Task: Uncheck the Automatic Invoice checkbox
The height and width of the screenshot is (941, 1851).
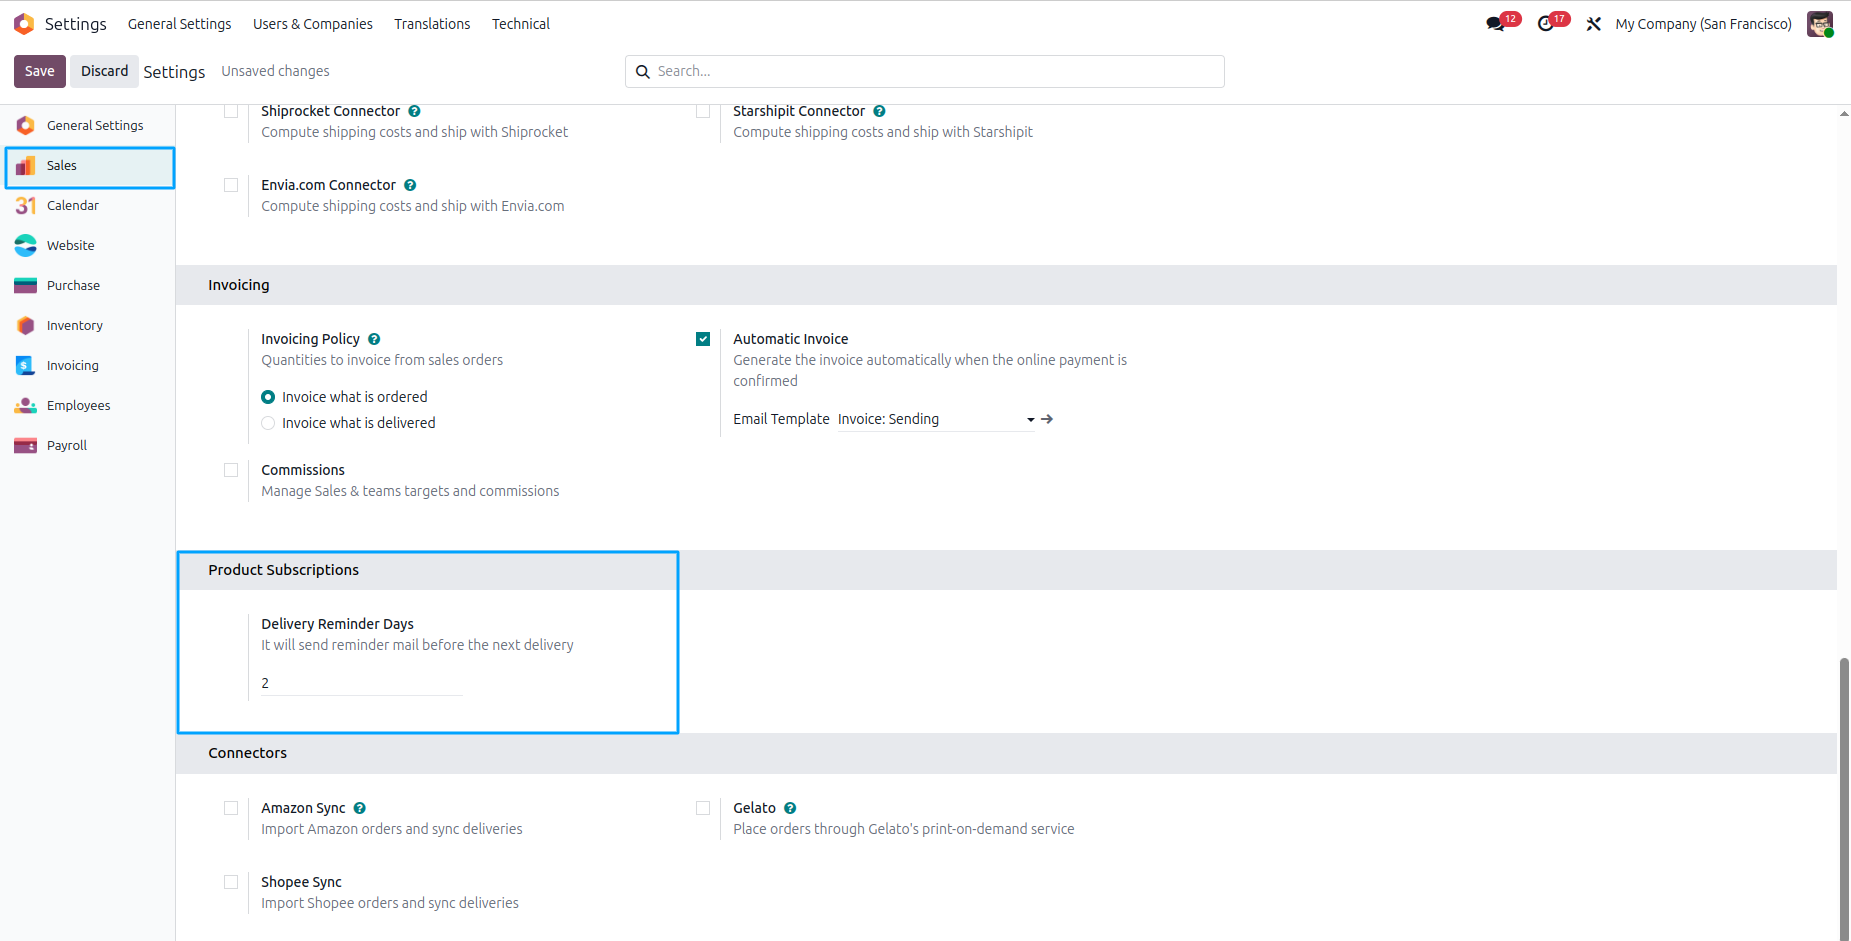Action: 703,339
